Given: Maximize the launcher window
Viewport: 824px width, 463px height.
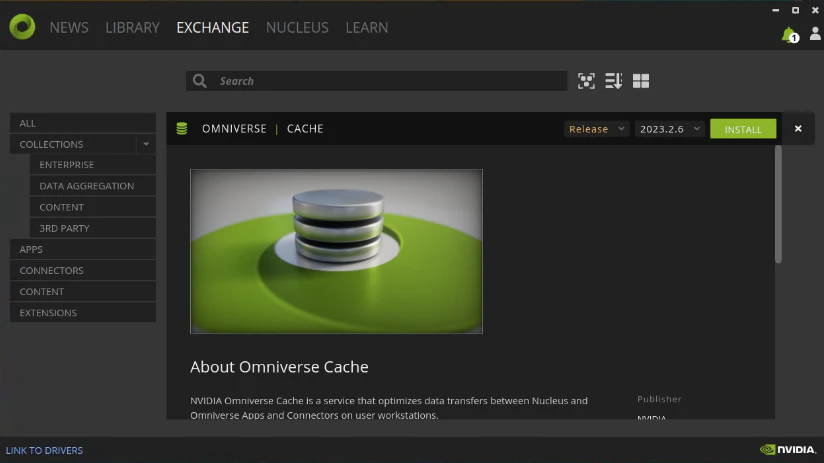Looking at the screenshot, I should [795, 10].
